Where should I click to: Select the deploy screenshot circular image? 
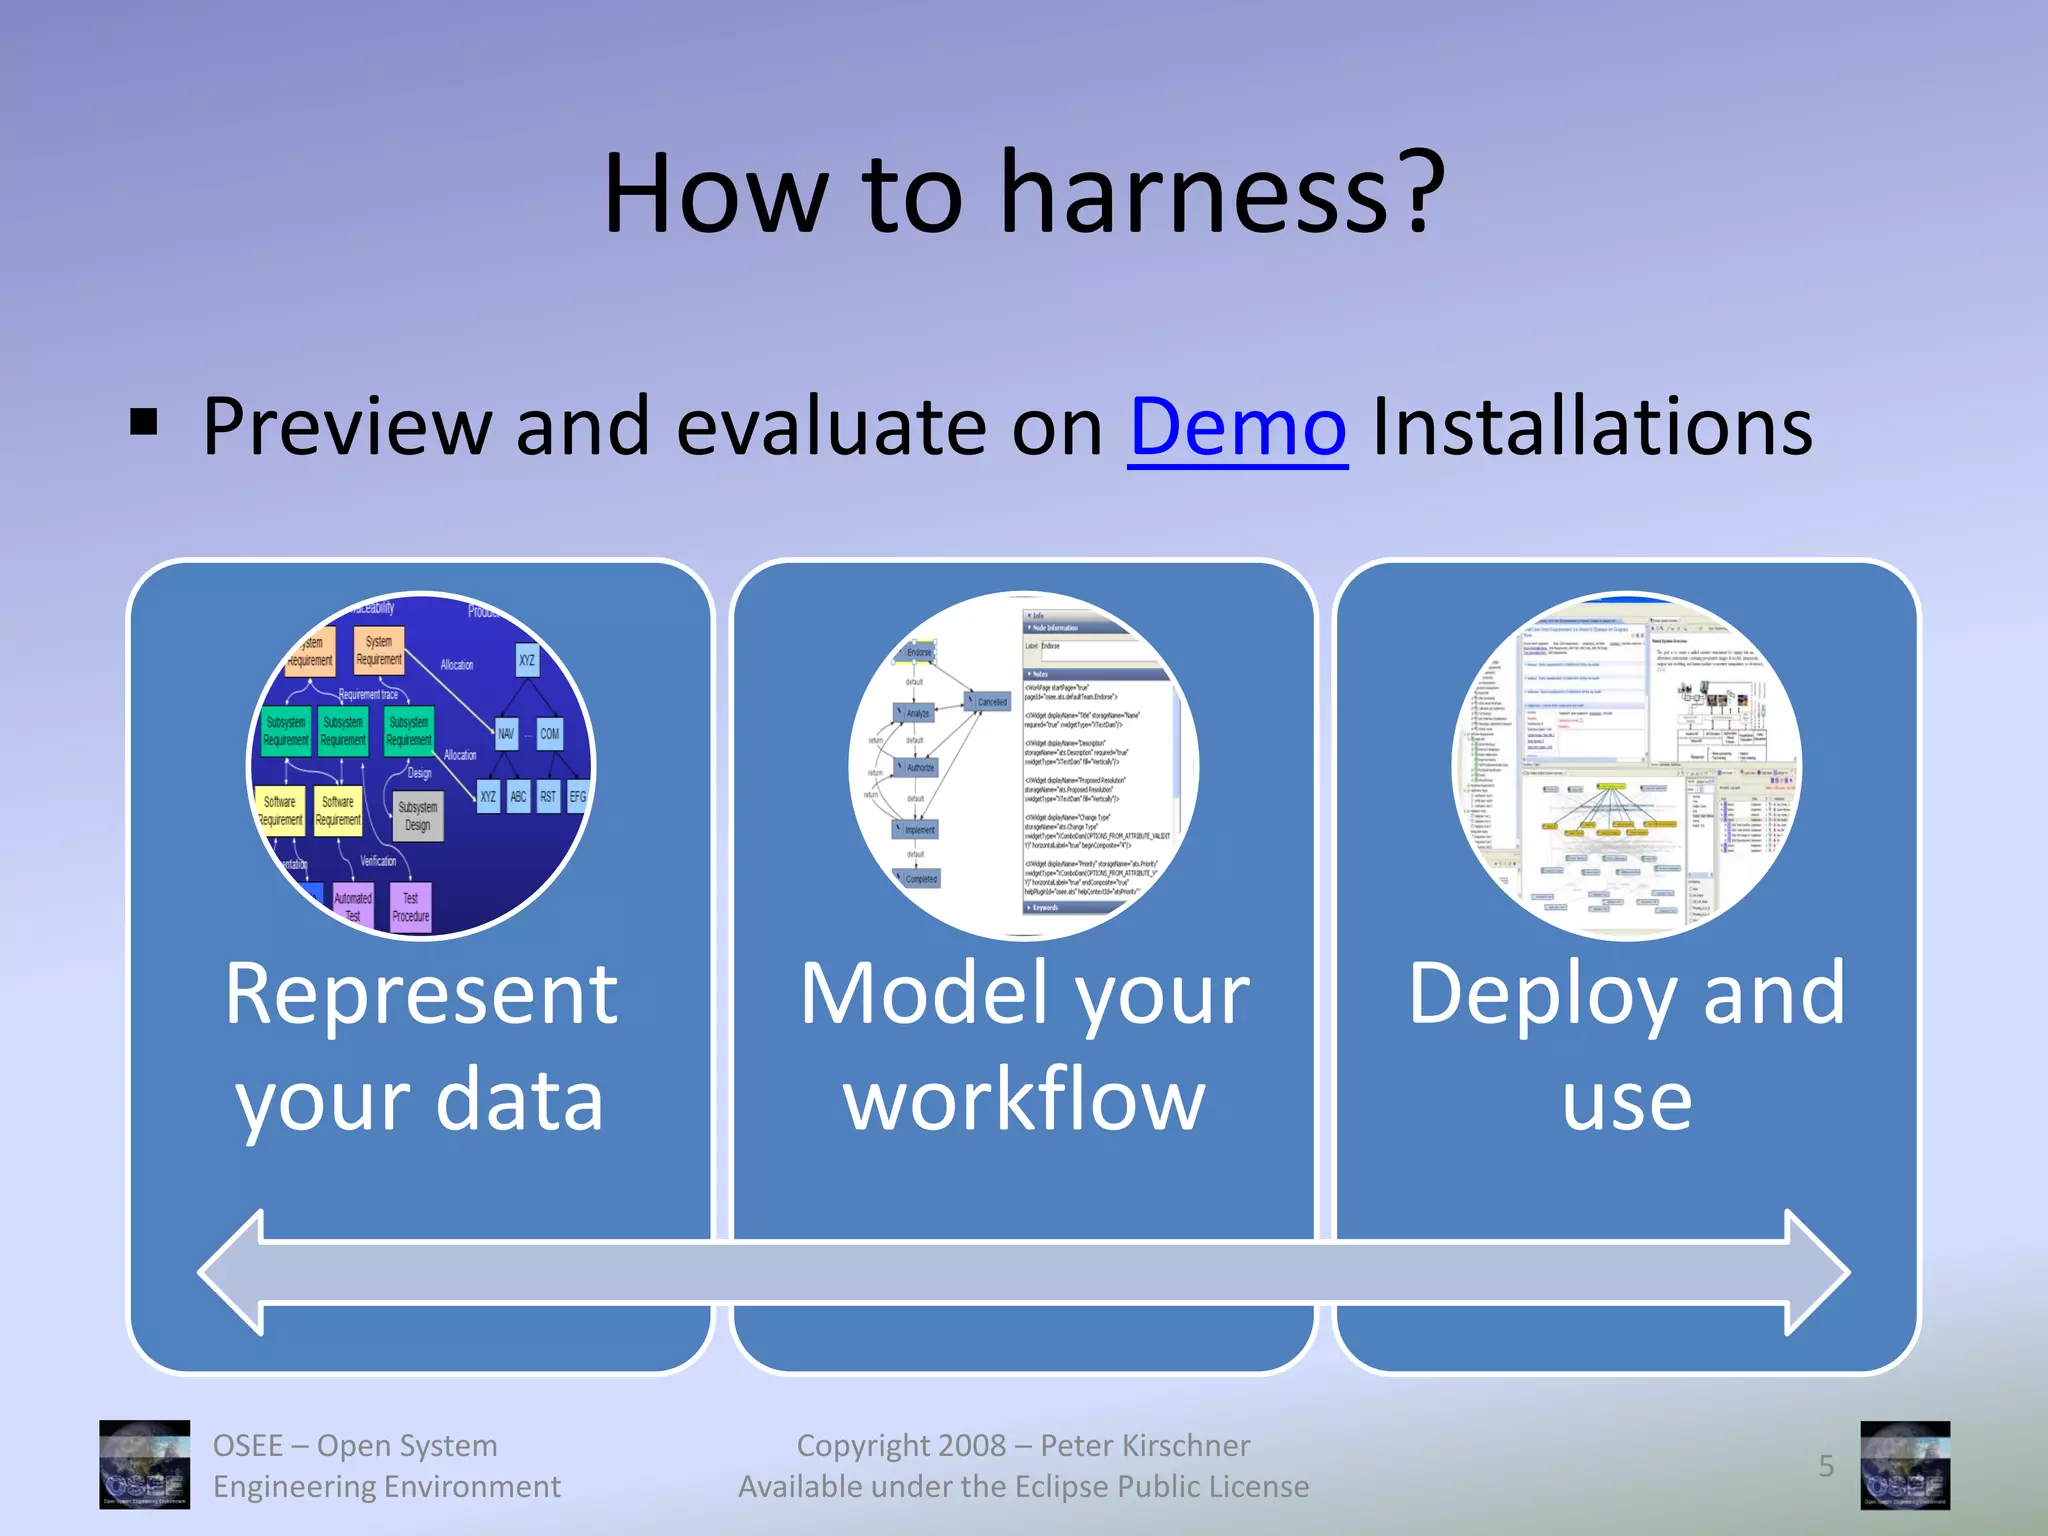1626,766
